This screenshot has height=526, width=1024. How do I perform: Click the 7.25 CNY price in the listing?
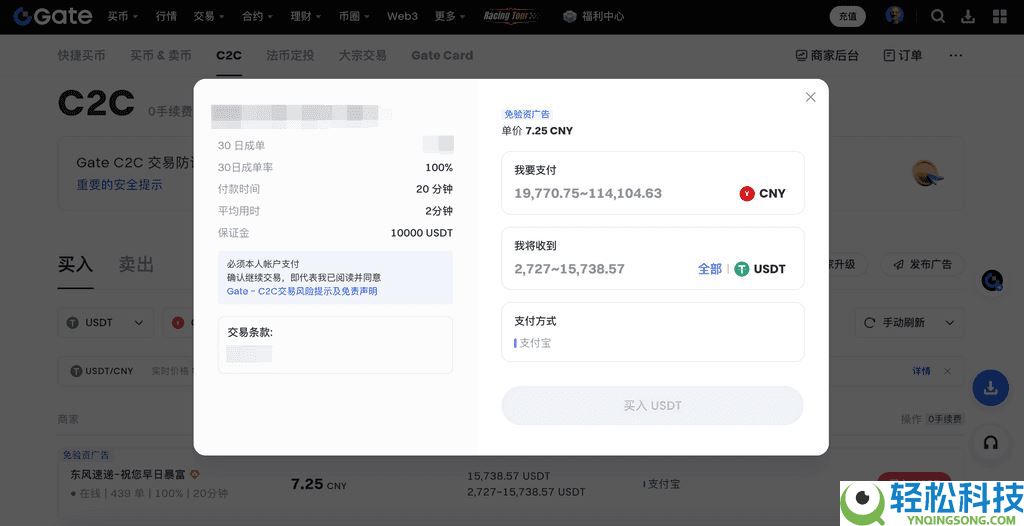319,484
